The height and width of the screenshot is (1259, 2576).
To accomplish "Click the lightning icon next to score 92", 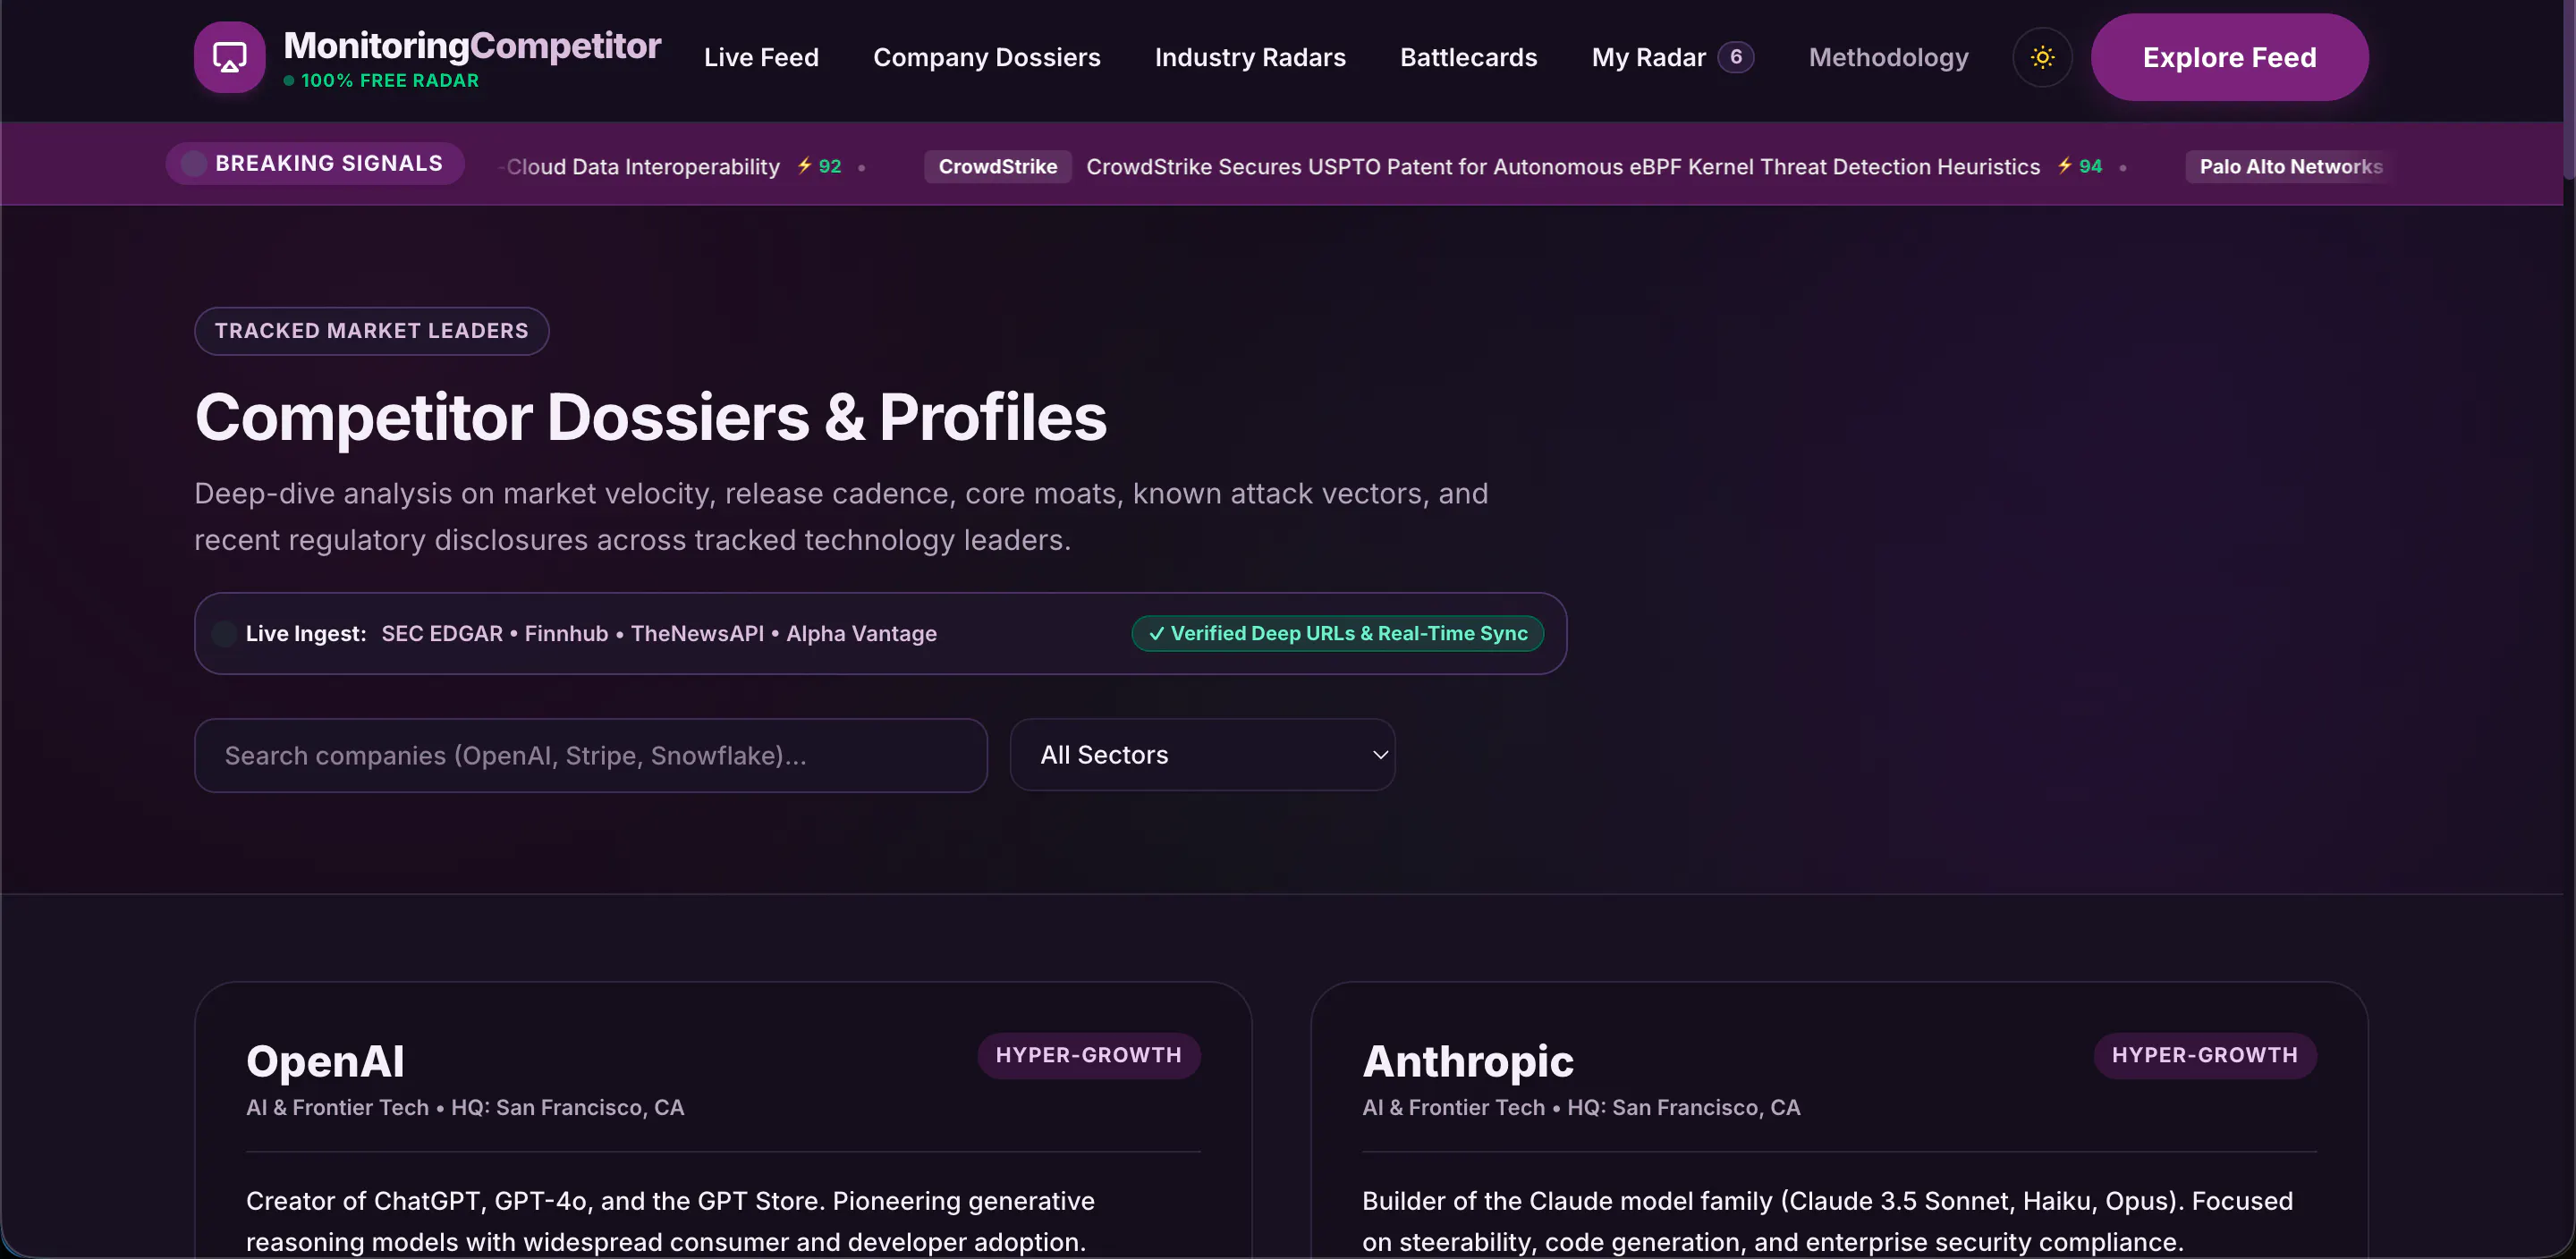I will point(804,166).
